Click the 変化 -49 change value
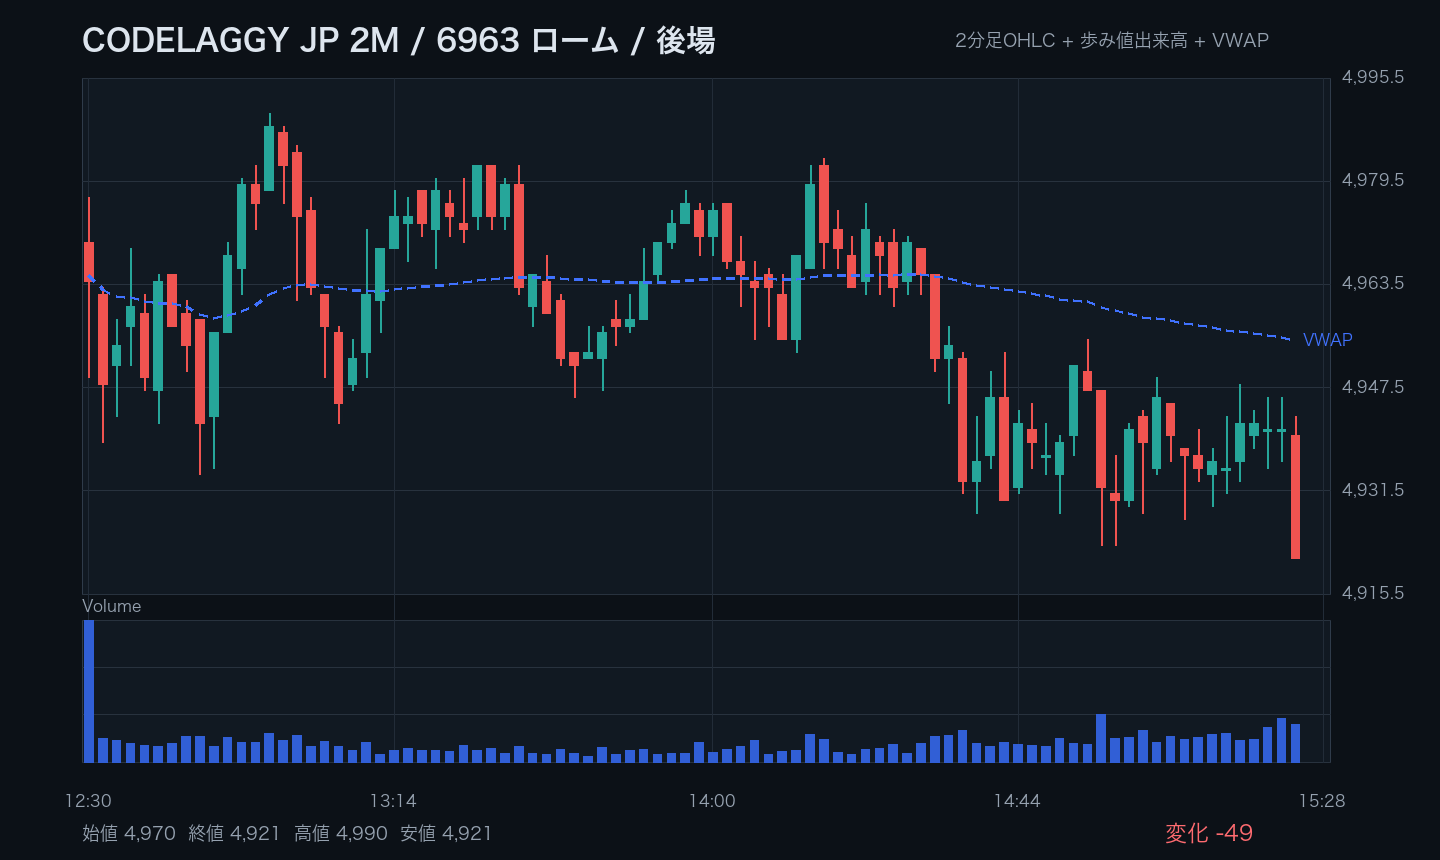1440x860 pixels. click(1209, 833)
